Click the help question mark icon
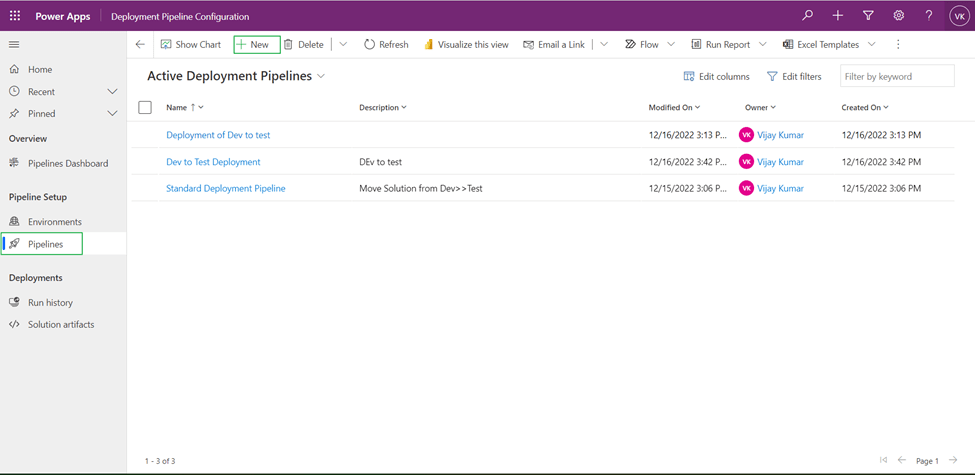 [928, 16]
